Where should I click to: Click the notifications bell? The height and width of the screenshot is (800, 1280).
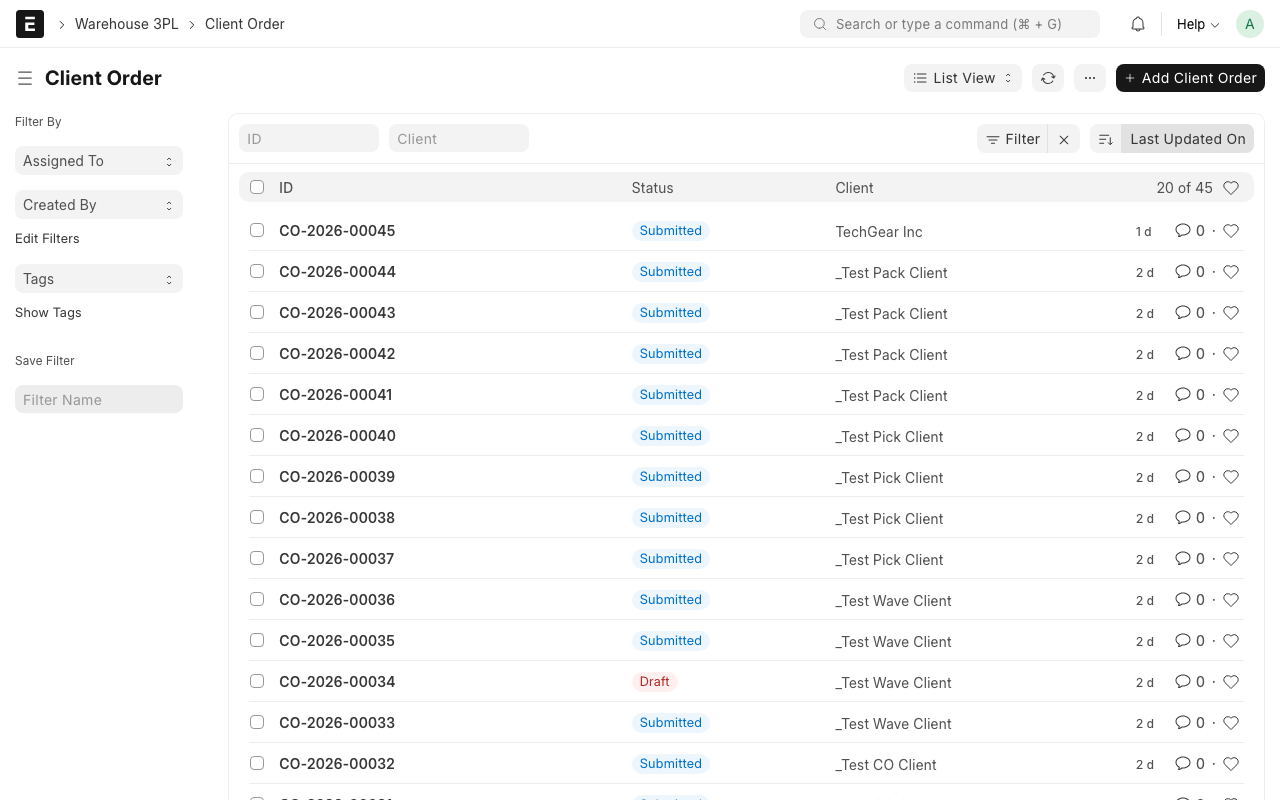pos(1137,23)
